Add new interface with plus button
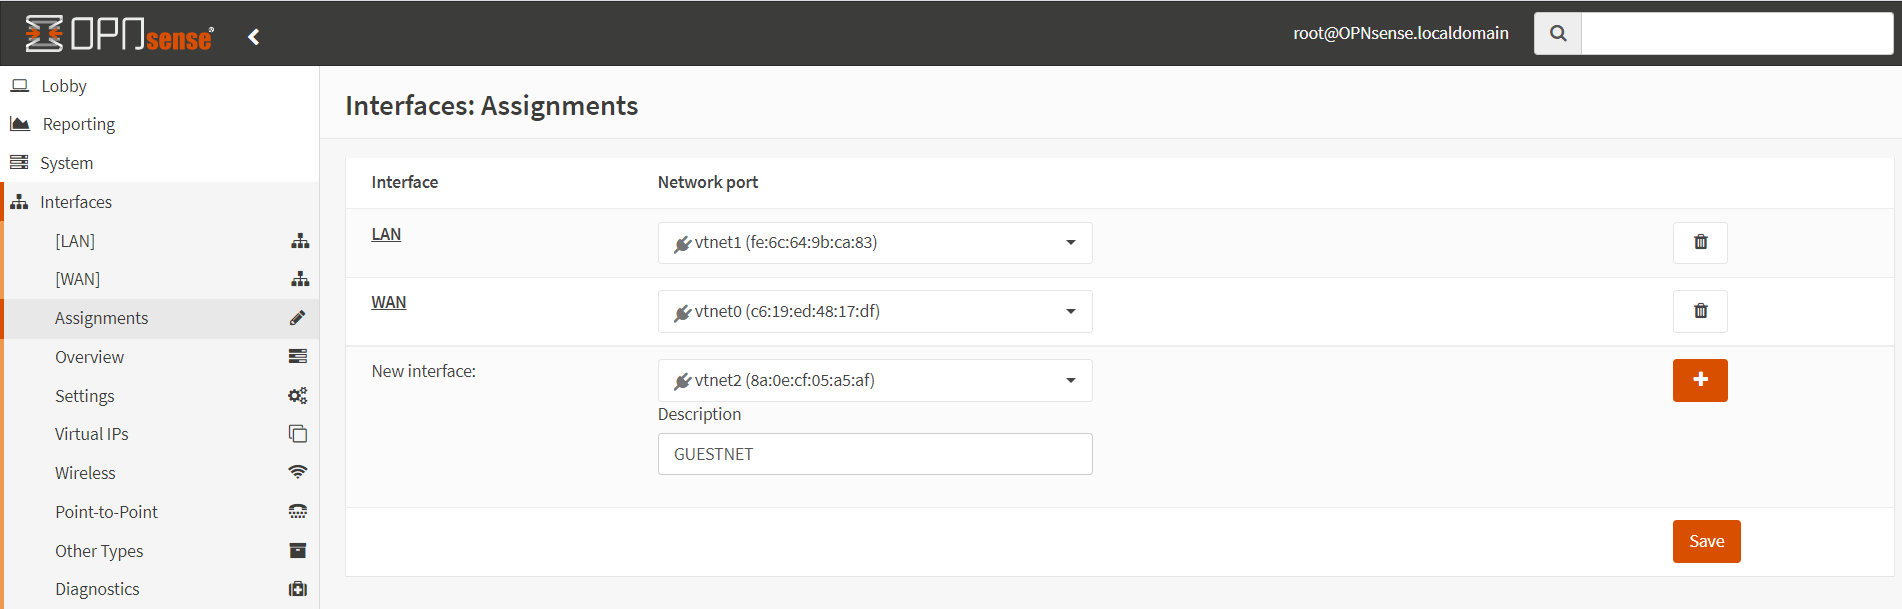Image resolution: width=1902 pixels, height=609 pixels. click(1699, 380)
